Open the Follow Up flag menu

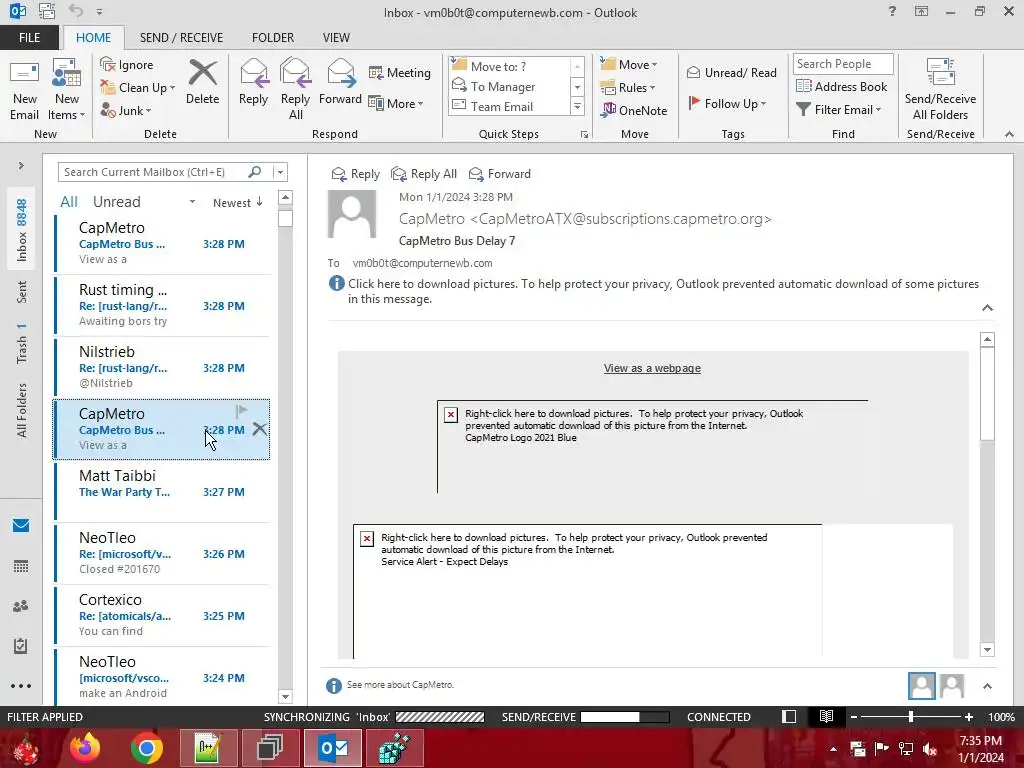(727, 103)
